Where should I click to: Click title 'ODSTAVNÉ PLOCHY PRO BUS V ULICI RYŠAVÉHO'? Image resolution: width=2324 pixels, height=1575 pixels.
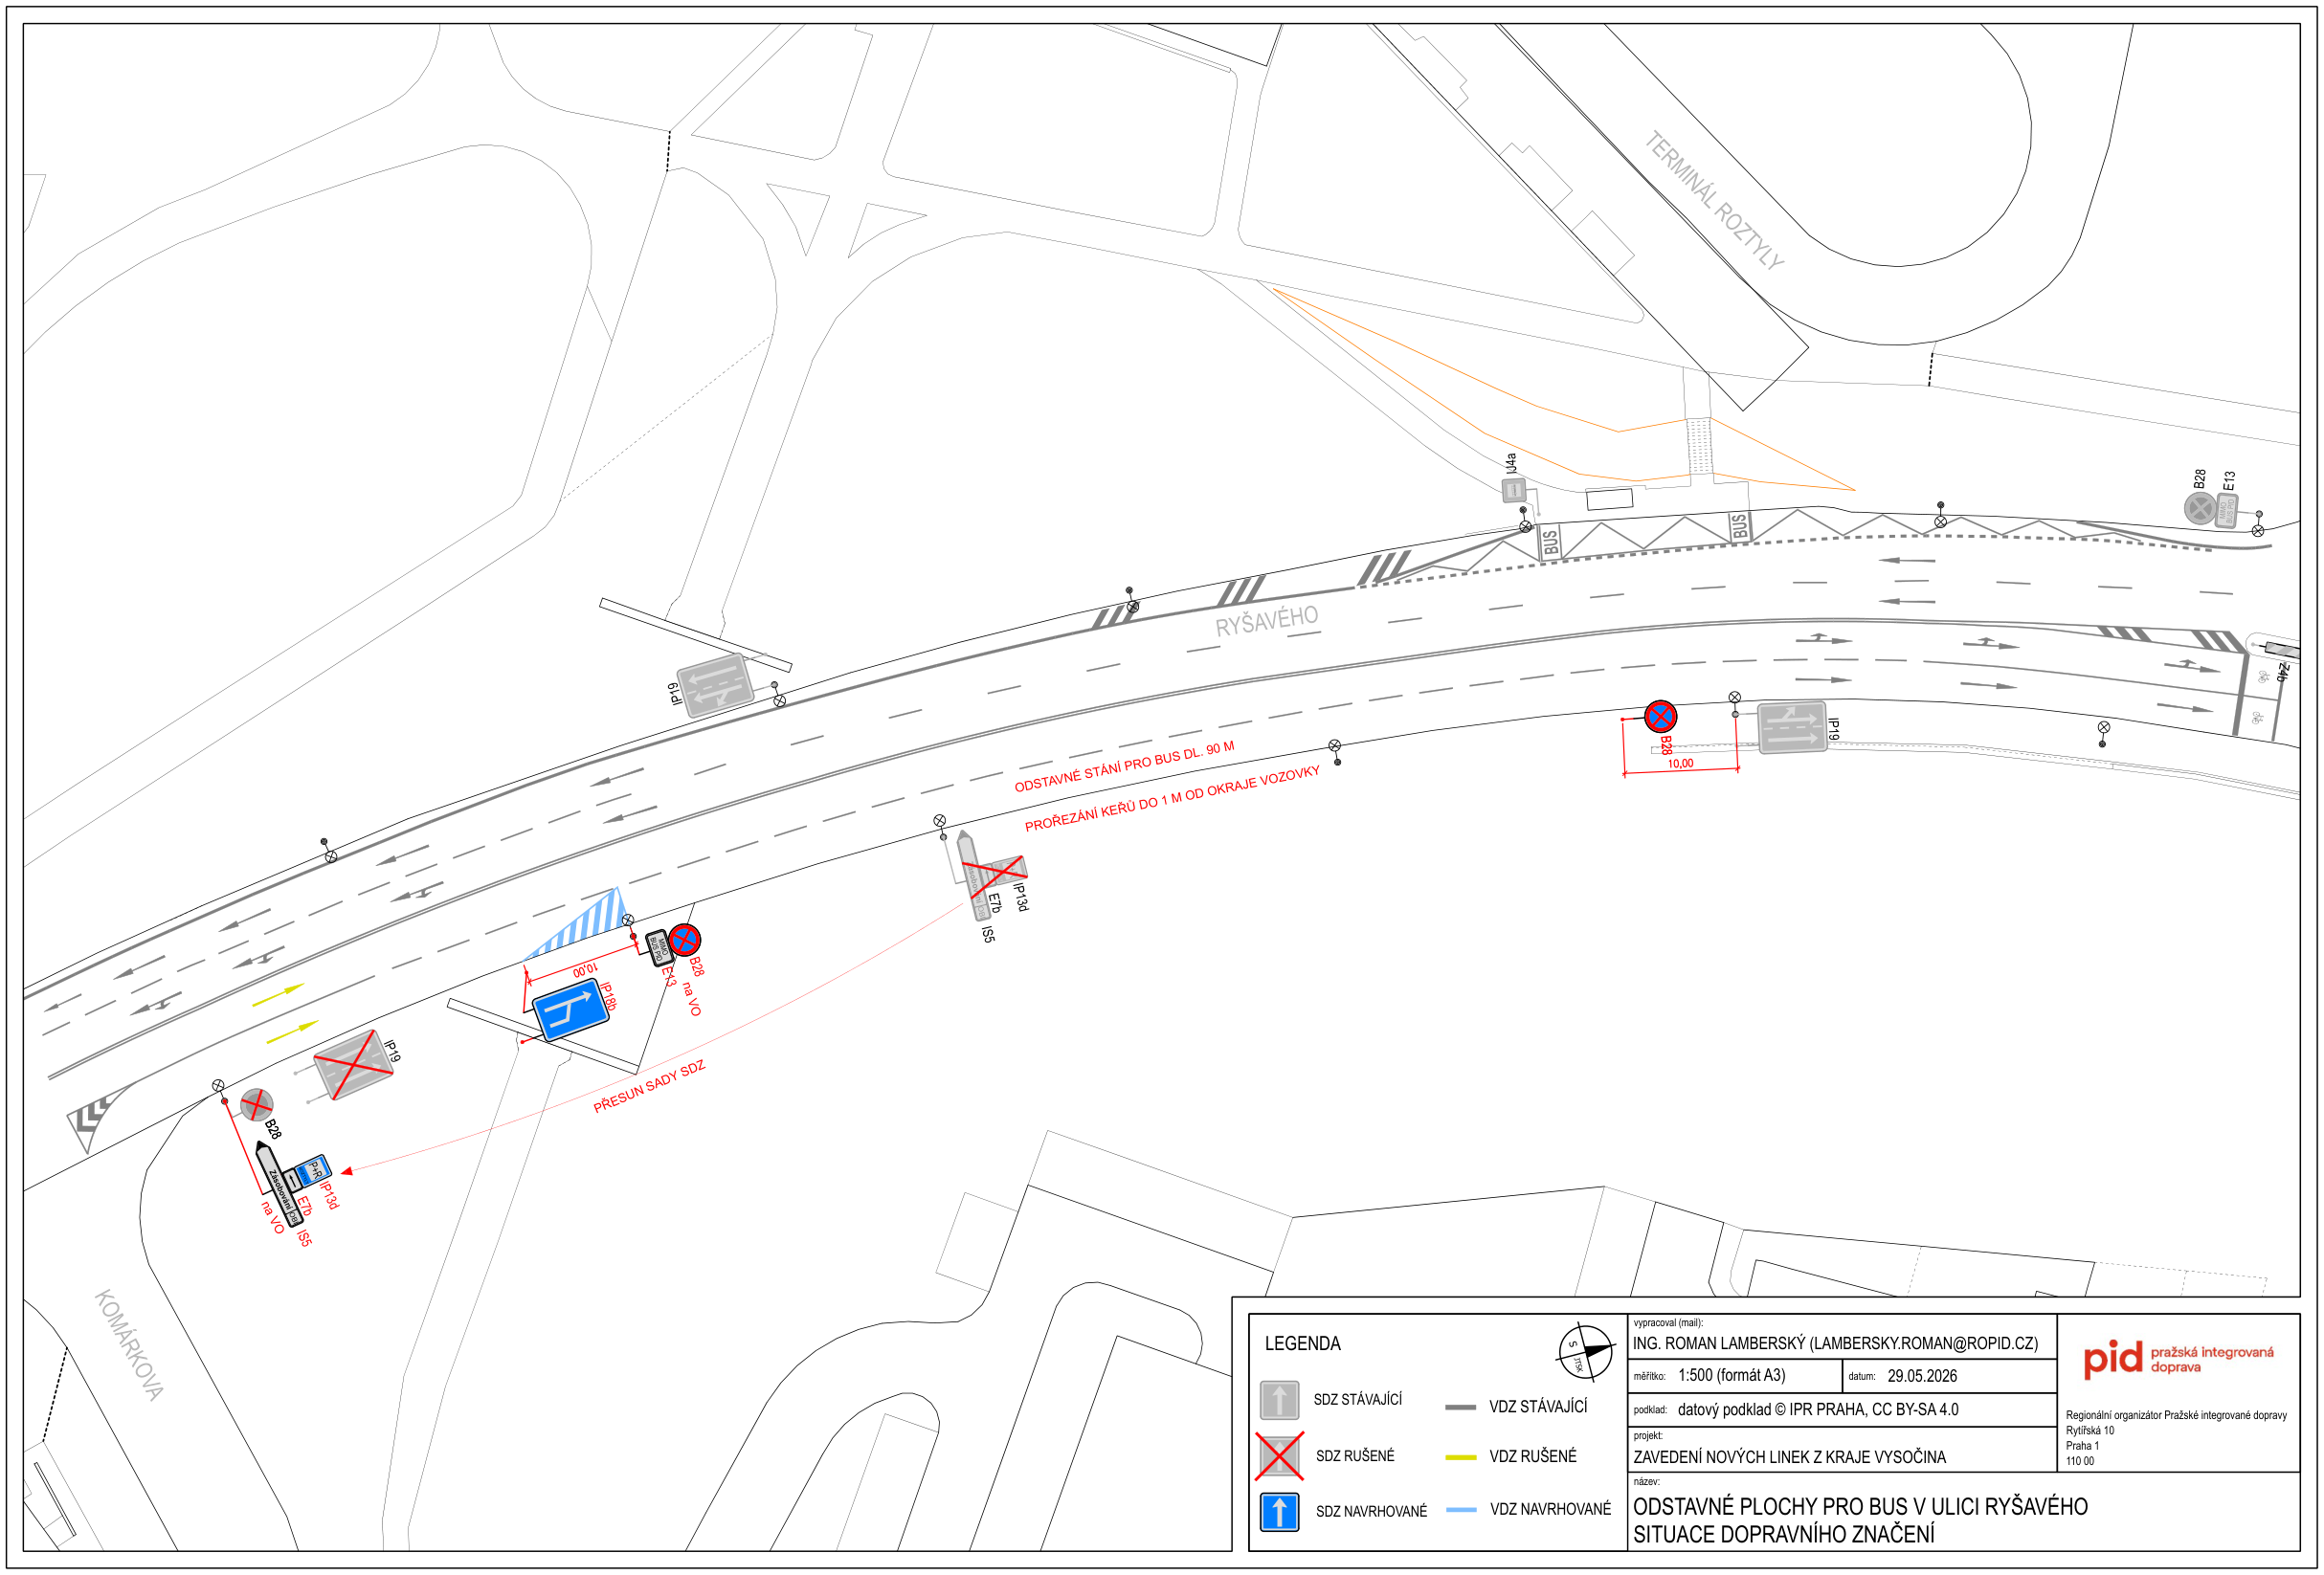point(1860,1506)
